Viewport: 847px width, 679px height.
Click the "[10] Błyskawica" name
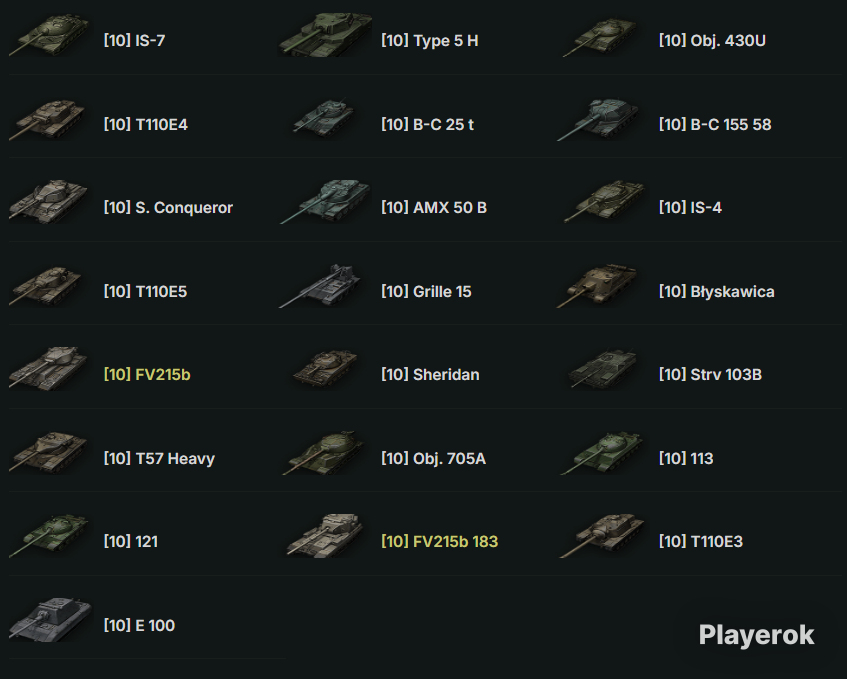coord(717,292)
